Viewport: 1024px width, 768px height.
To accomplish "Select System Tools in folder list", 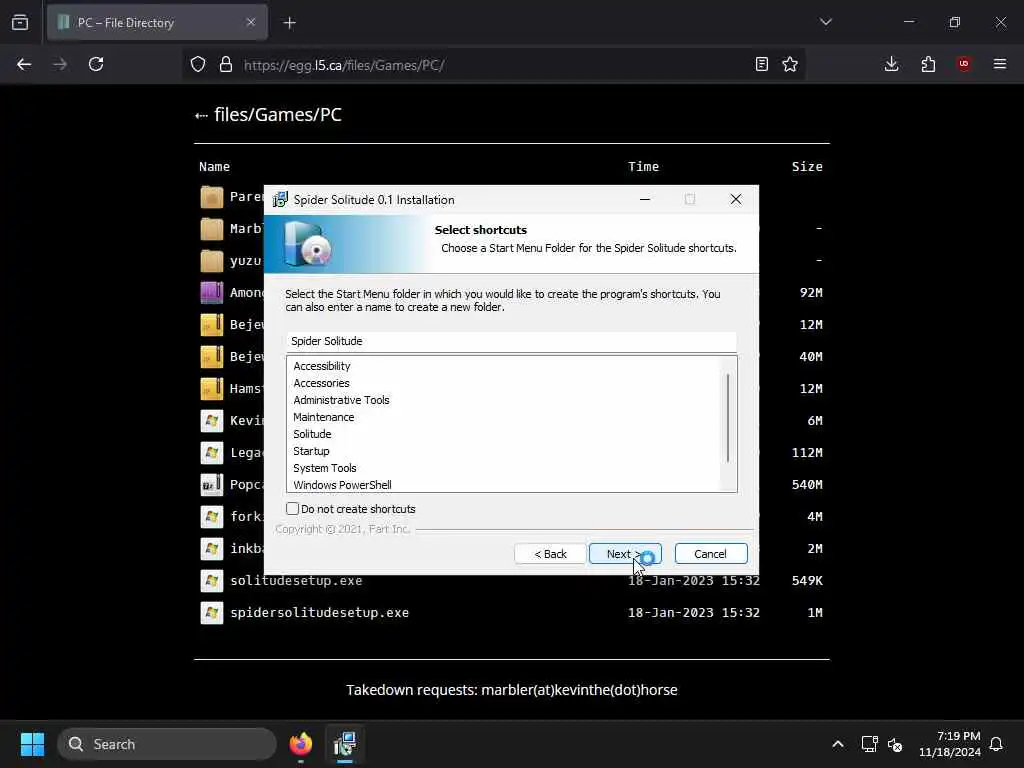I will [x=325, y=468].
